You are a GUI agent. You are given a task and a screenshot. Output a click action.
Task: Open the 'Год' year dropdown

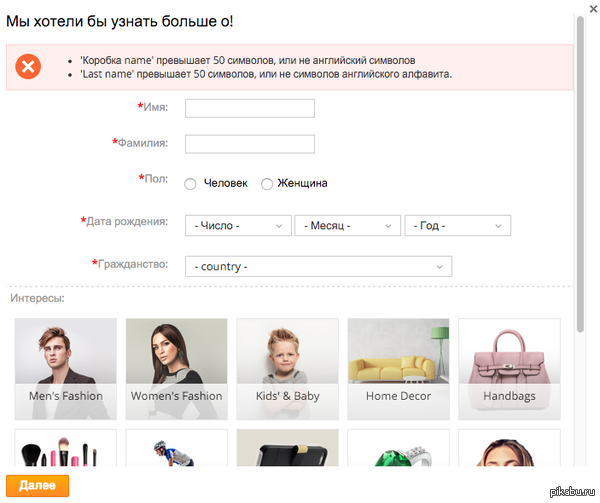(x=457, y=226)
